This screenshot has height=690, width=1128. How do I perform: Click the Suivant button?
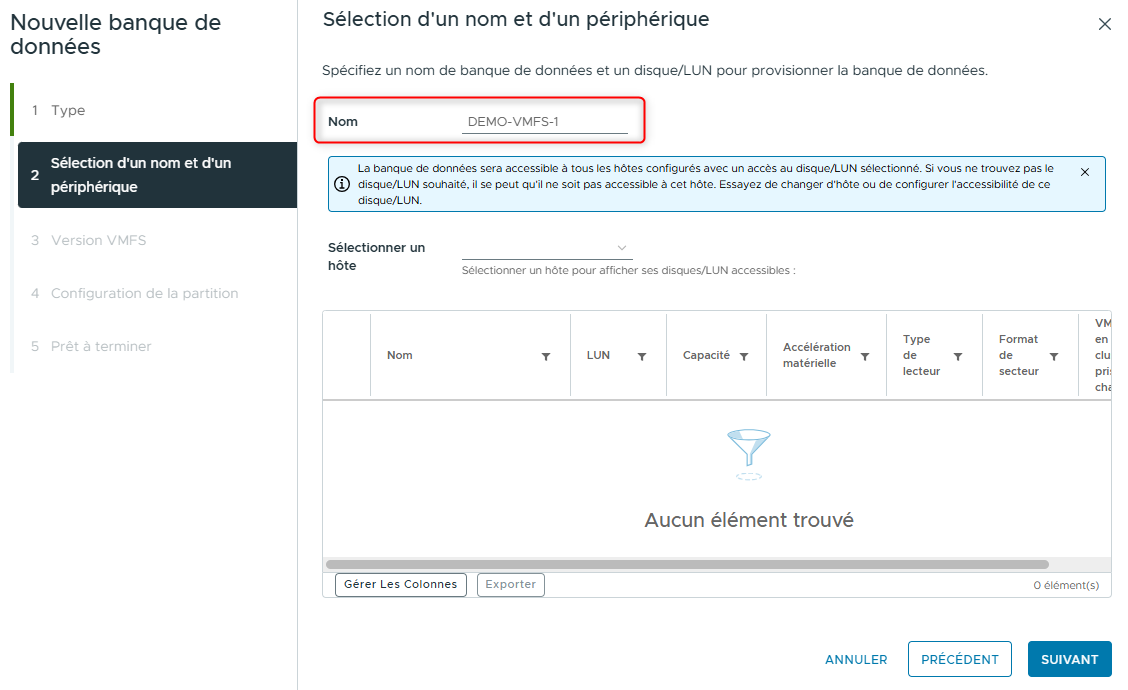[x=1069, y=659]
